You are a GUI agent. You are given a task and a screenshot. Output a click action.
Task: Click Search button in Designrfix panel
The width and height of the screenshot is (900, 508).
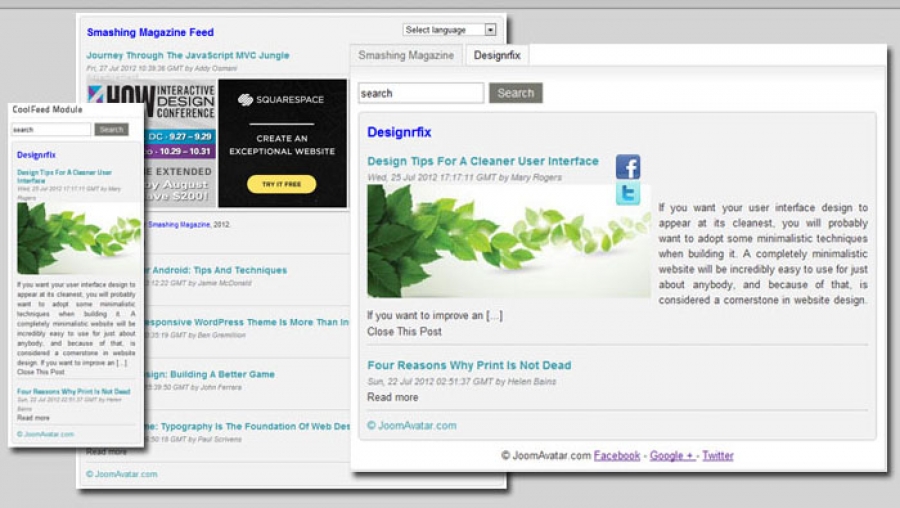515,93
